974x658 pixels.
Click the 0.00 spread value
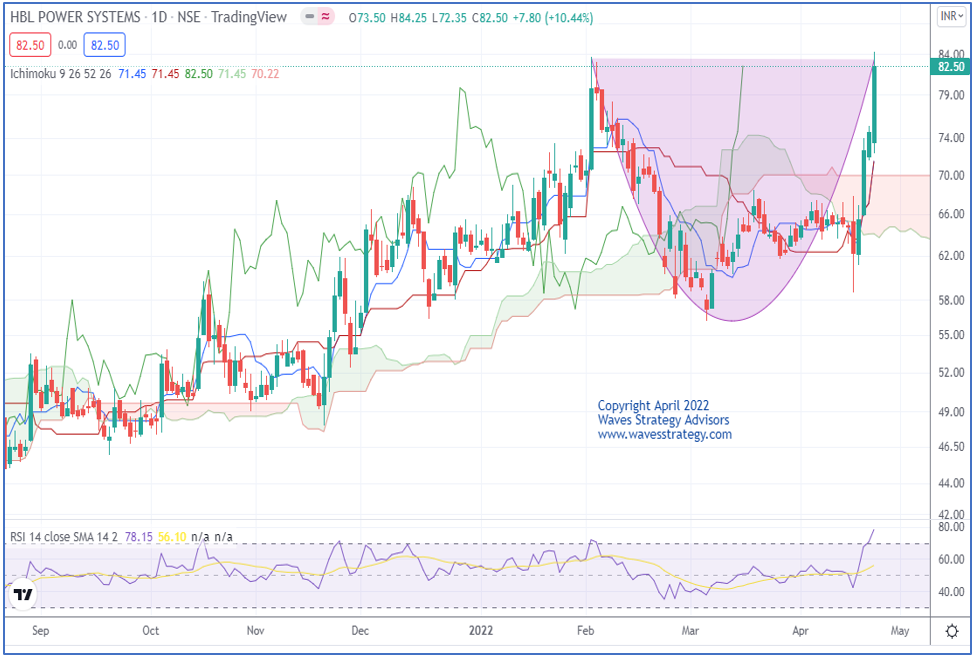pyautogui.click(x=67, y=45)
